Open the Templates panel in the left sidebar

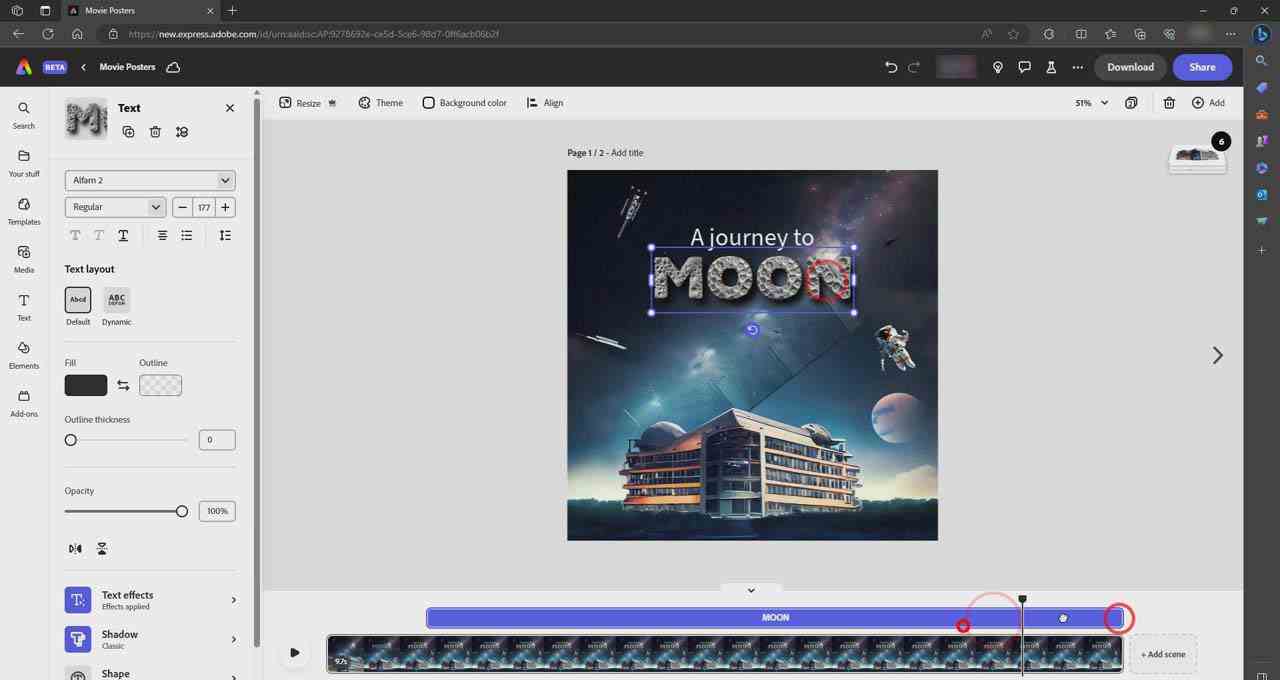[23, 212]
